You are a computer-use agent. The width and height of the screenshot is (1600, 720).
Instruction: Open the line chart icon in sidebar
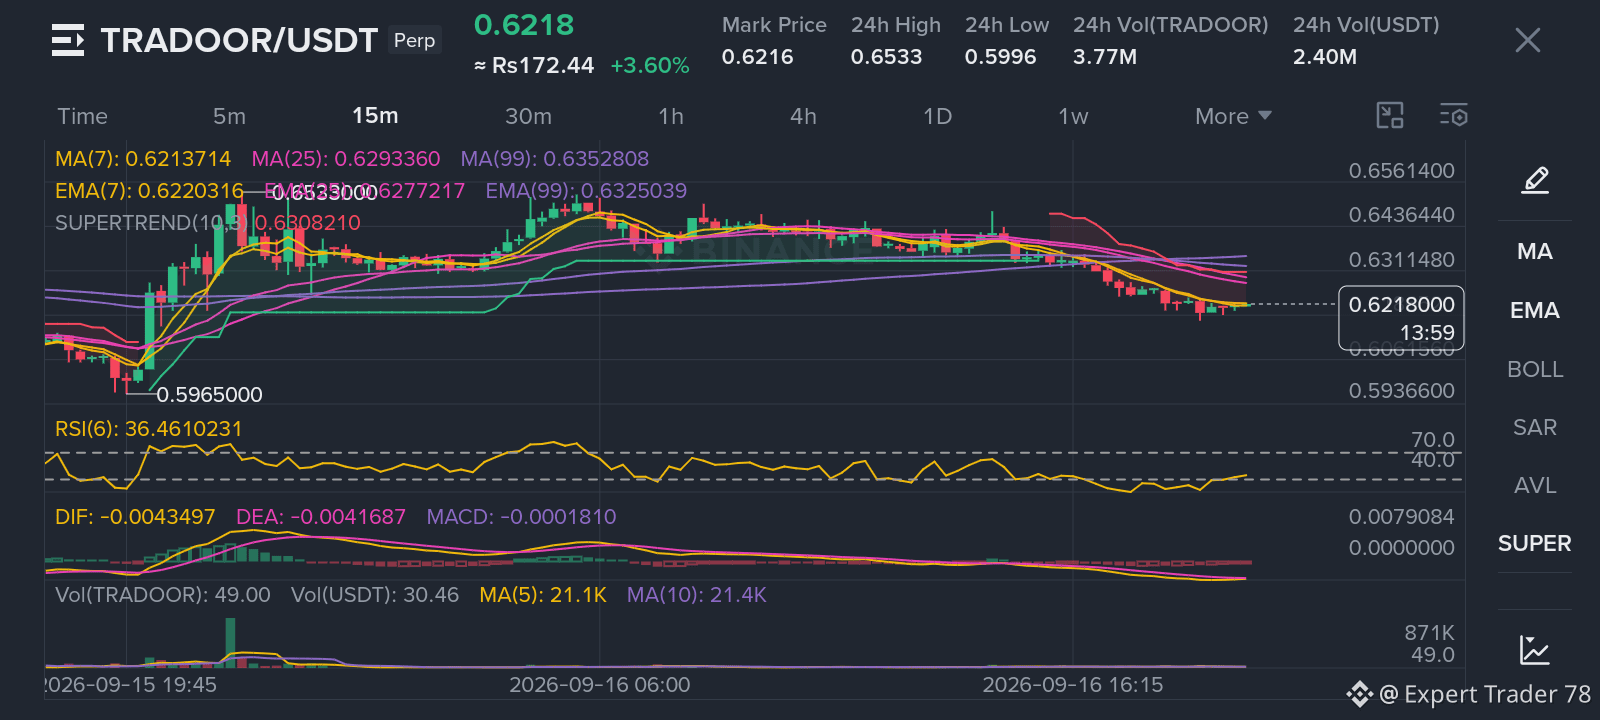point(1535,650)
